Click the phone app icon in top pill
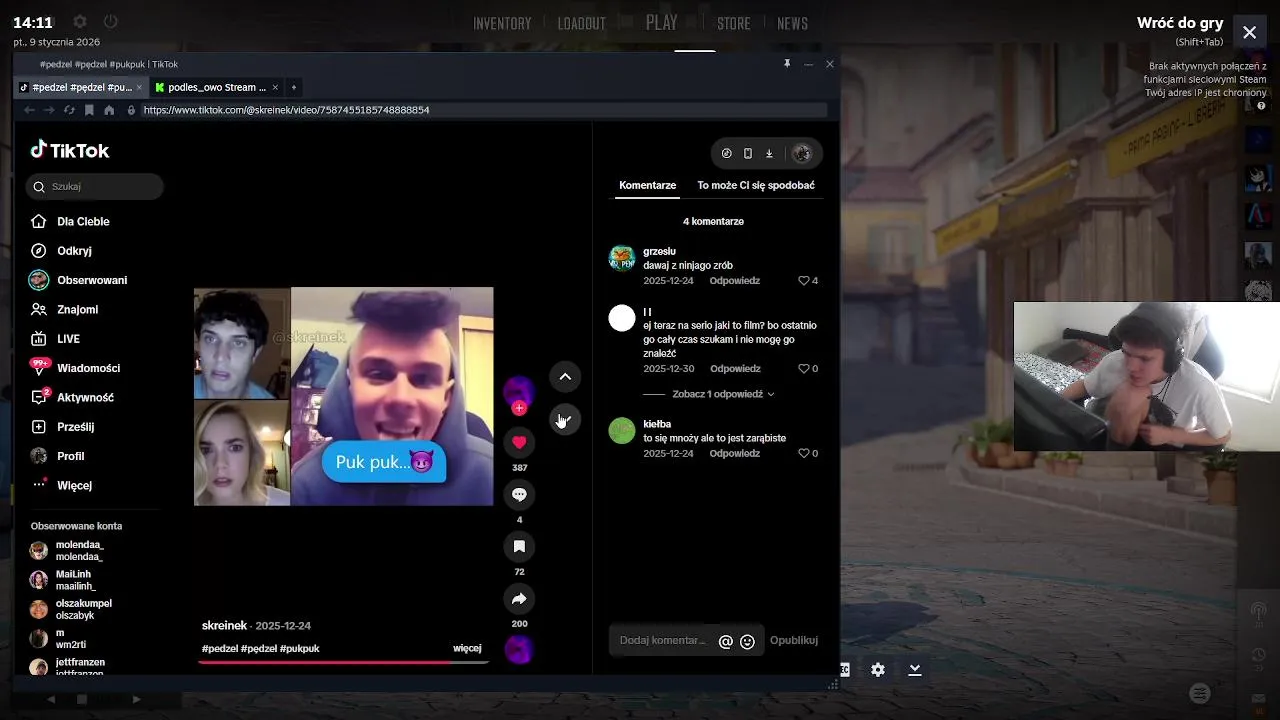The height and width of the screenshot is (720, 1280). coord(748,153)
